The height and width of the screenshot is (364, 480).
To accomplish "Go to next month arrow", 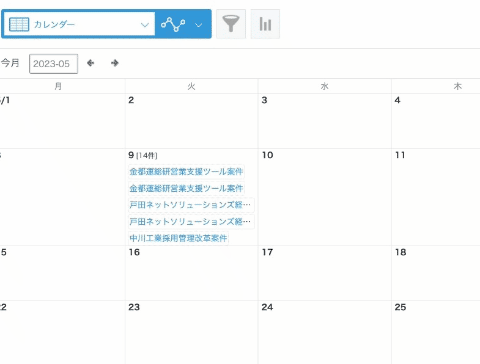I will [115, 63].
